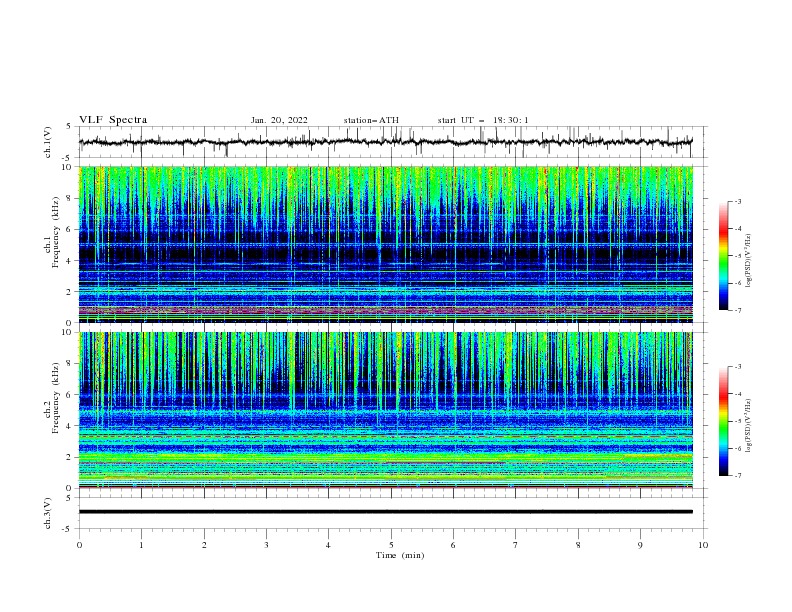Click time axis tick label "9"
Screen dimensions: 792x612
click(x=640, y=545)
